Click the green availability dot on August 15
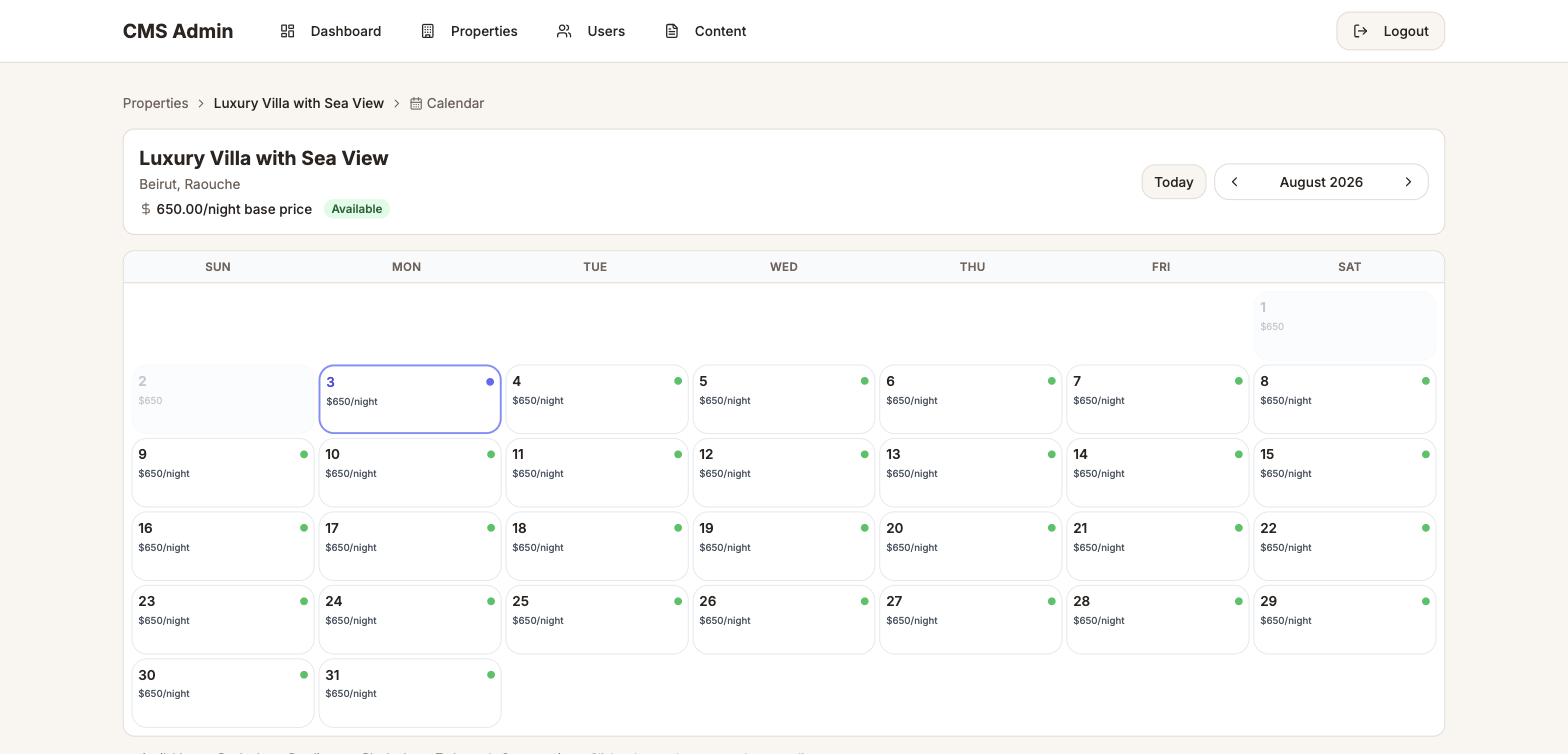The width and height of the screenshot is (1568, 755). [x=1426, y=454]
